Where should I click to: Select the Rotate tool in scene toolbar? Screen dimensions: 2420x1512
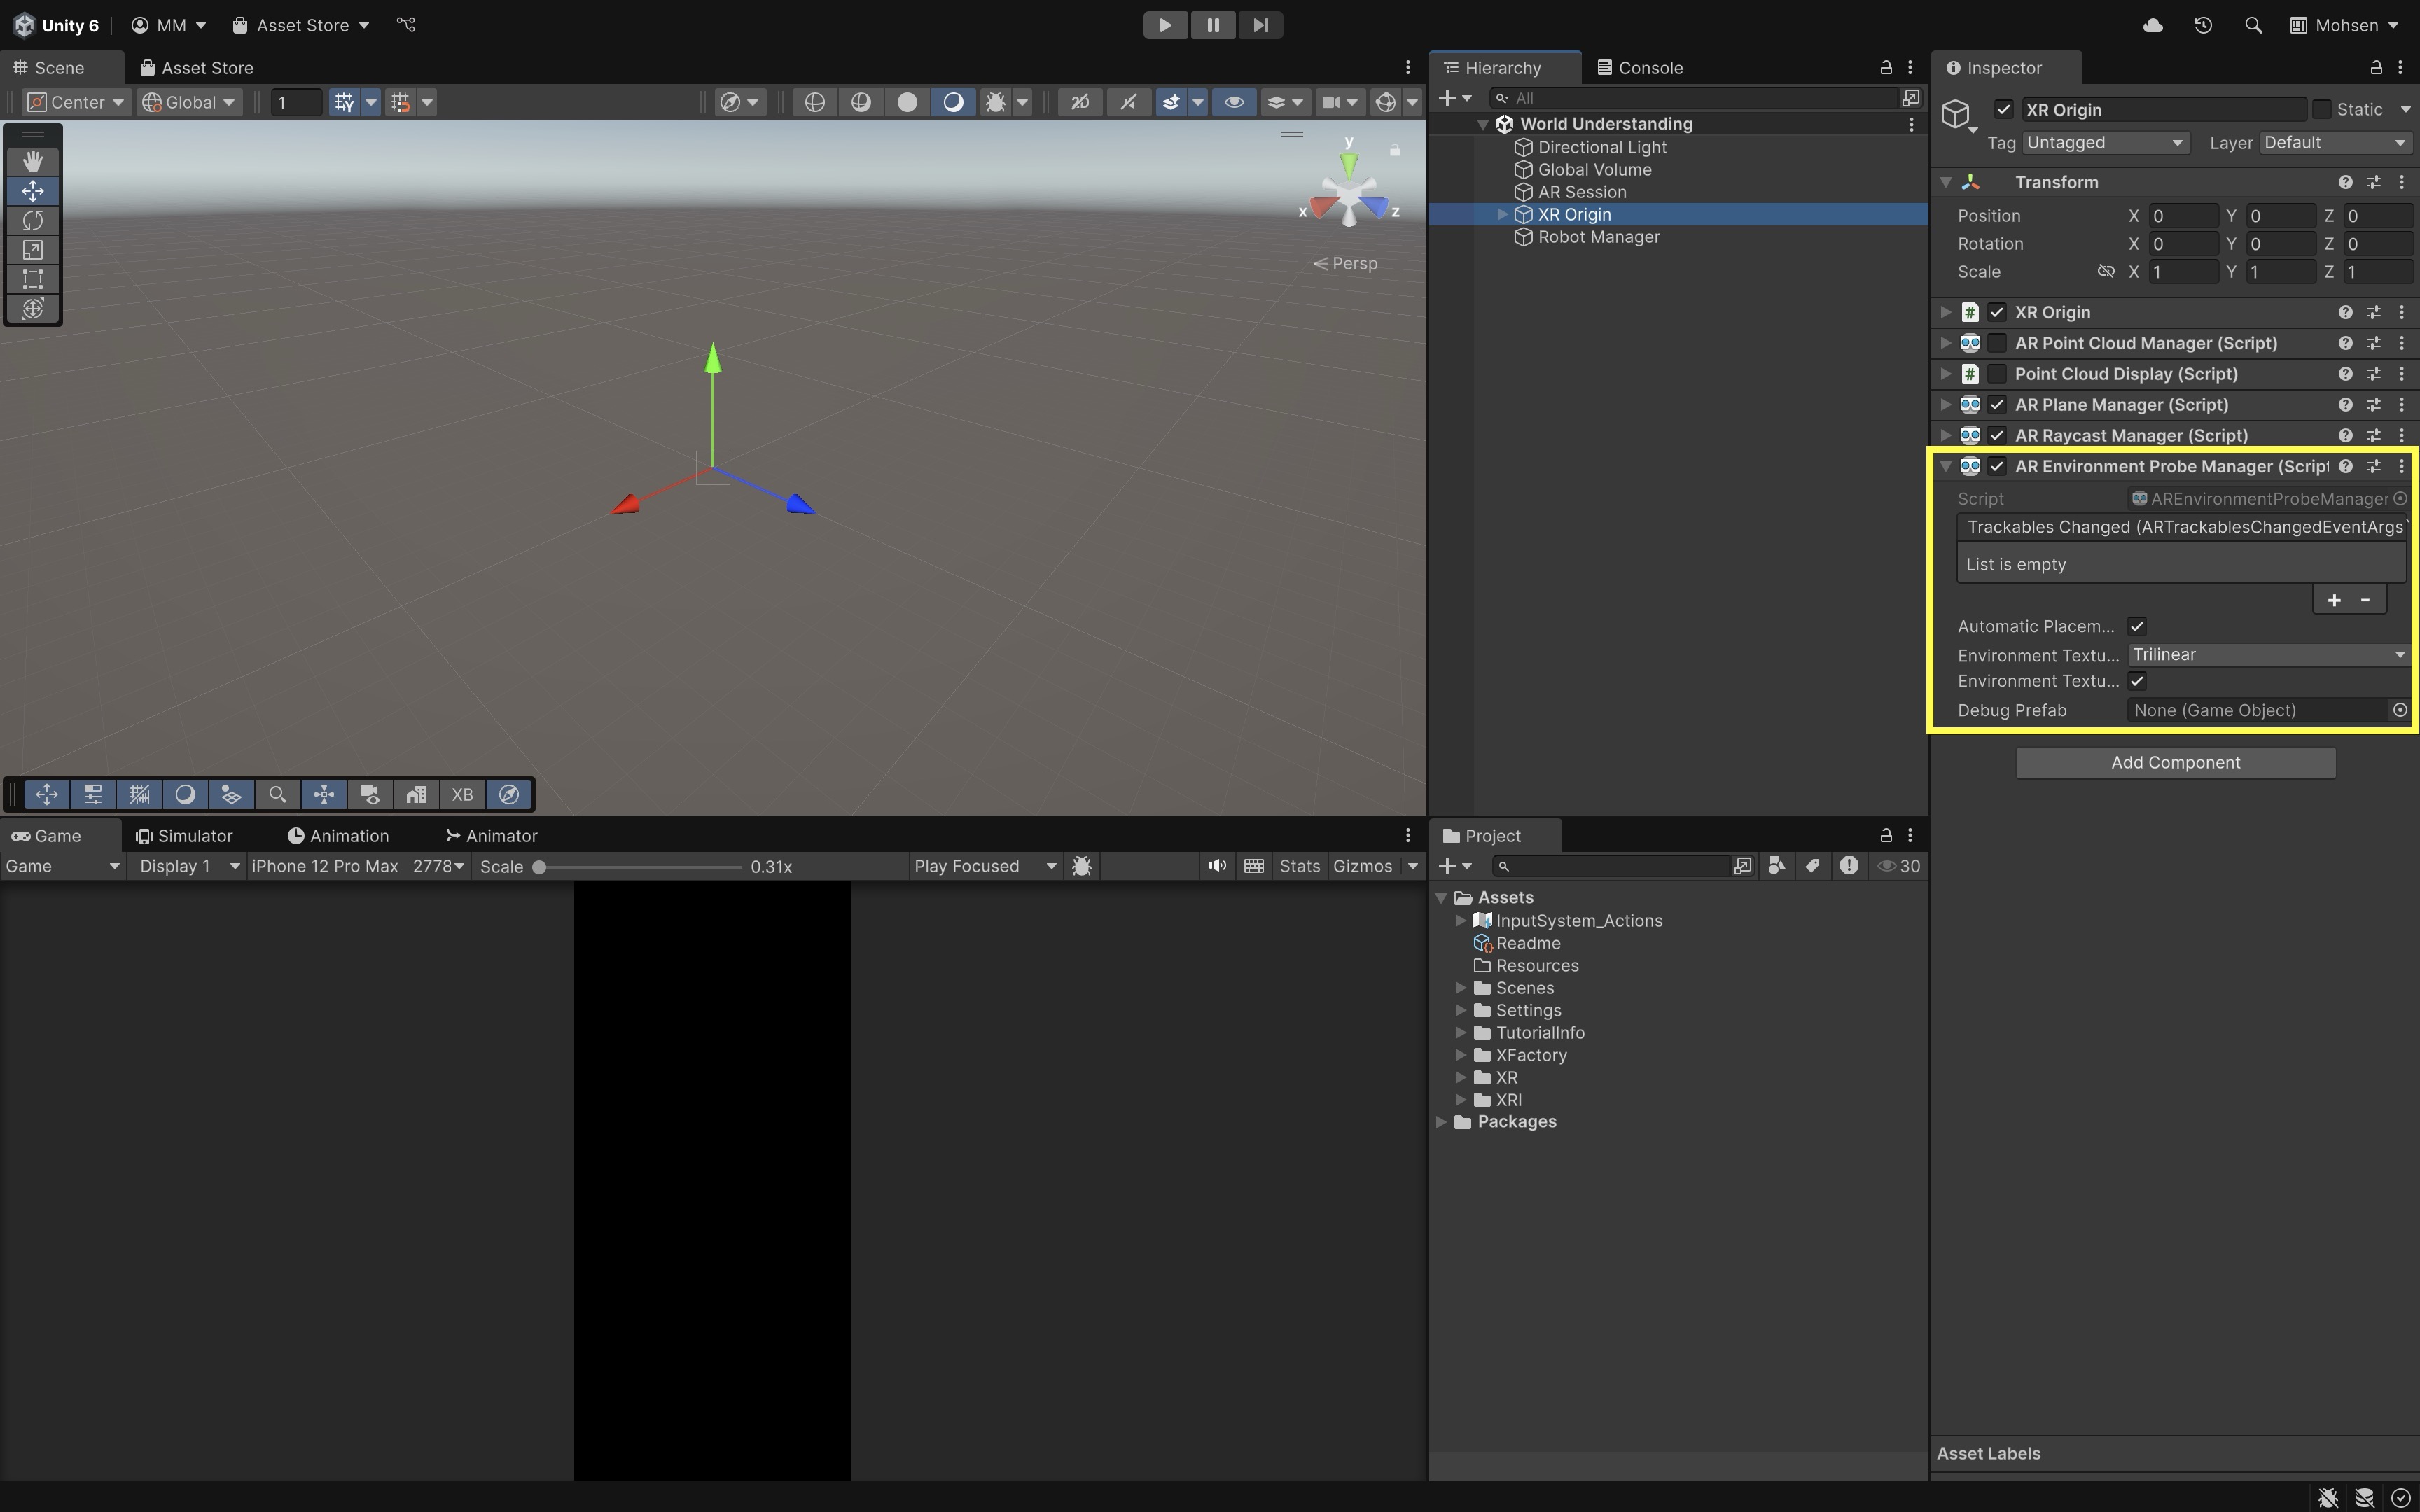click(32, 220)
